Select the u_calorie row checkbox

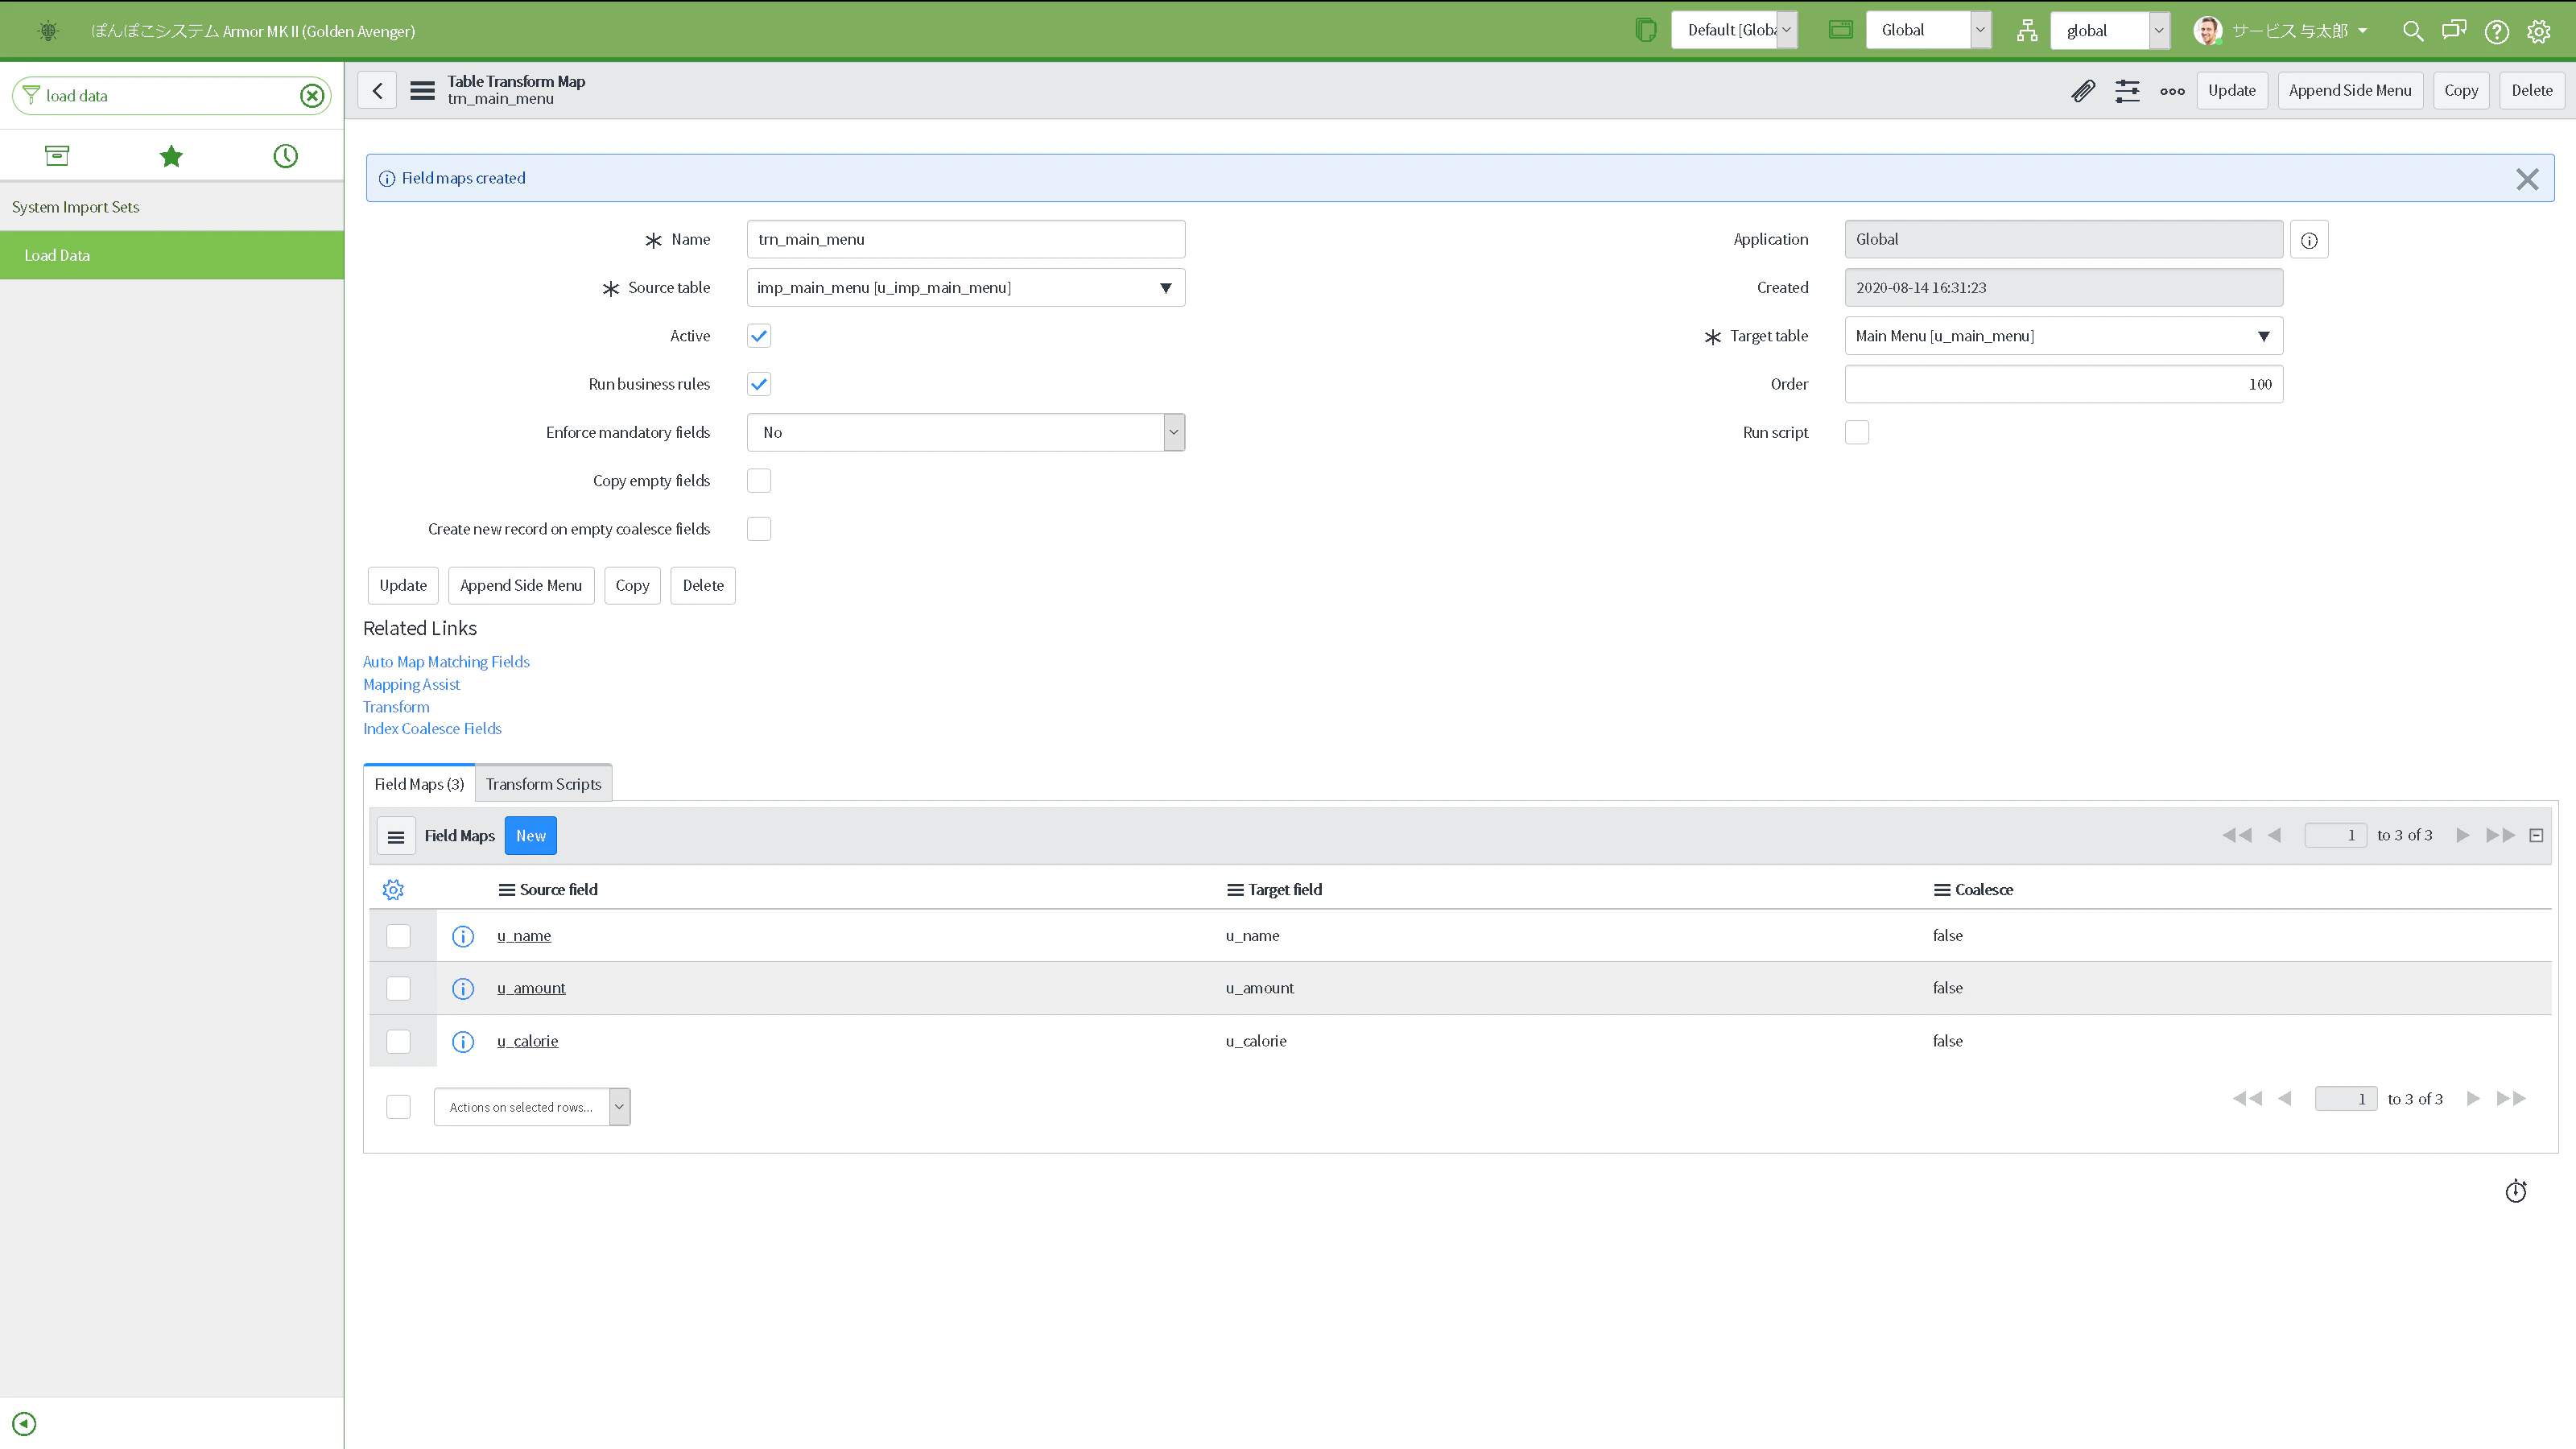(x=398, y=1042)
